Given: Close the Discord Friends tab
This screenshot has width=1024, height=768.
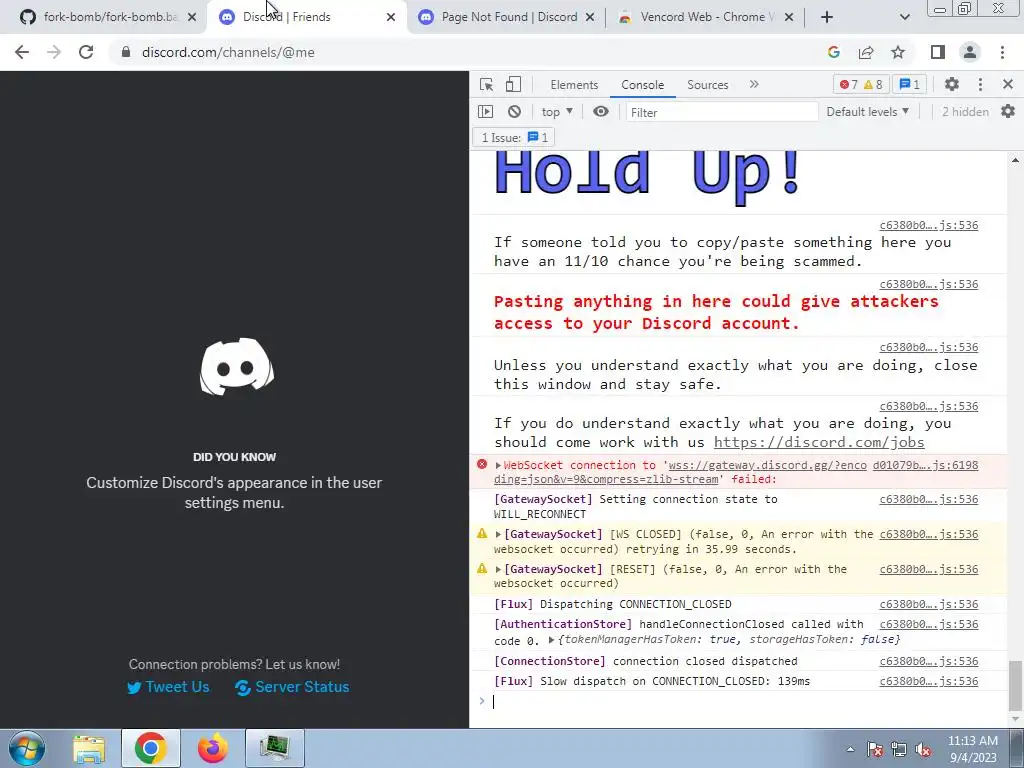Looking at the screenshot, I should click(391, 17).
